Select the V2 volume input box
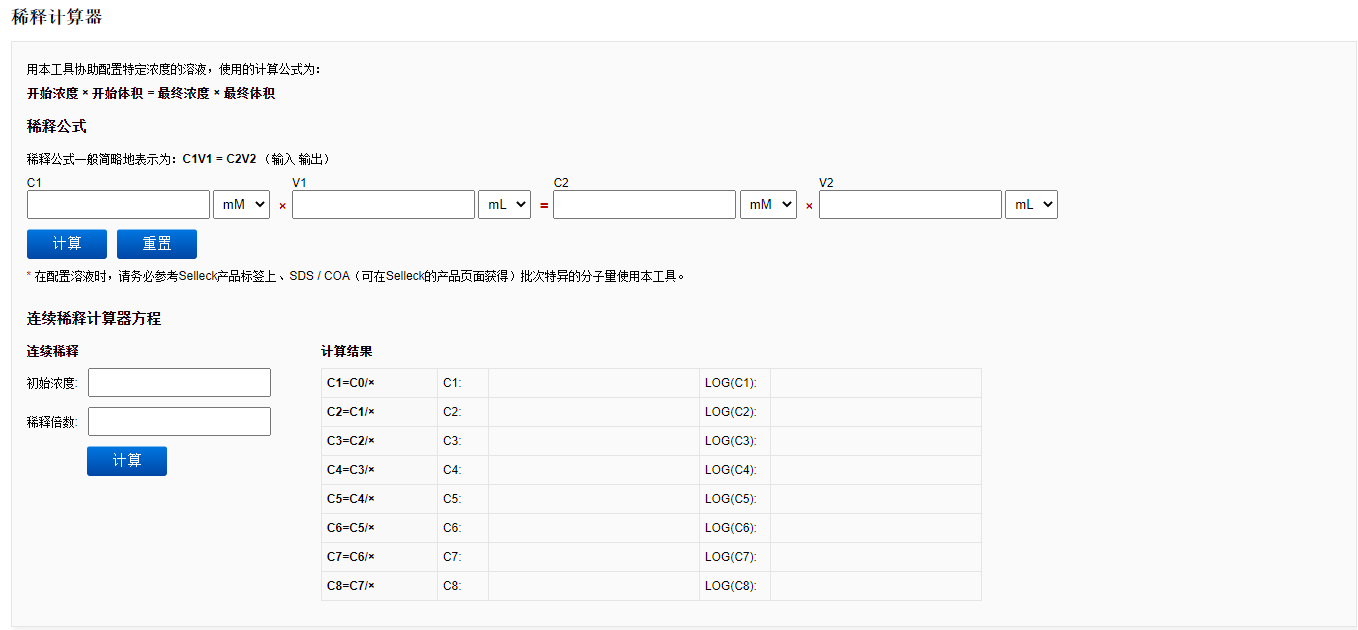 click(x=910, y=204)
